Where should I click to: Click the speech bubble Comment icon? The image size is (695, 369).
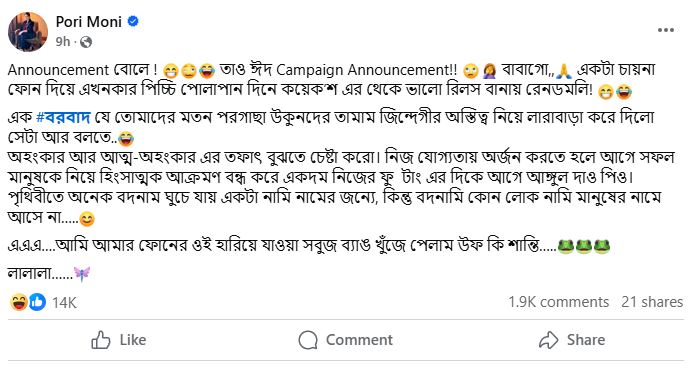click(x=308, y=340)
